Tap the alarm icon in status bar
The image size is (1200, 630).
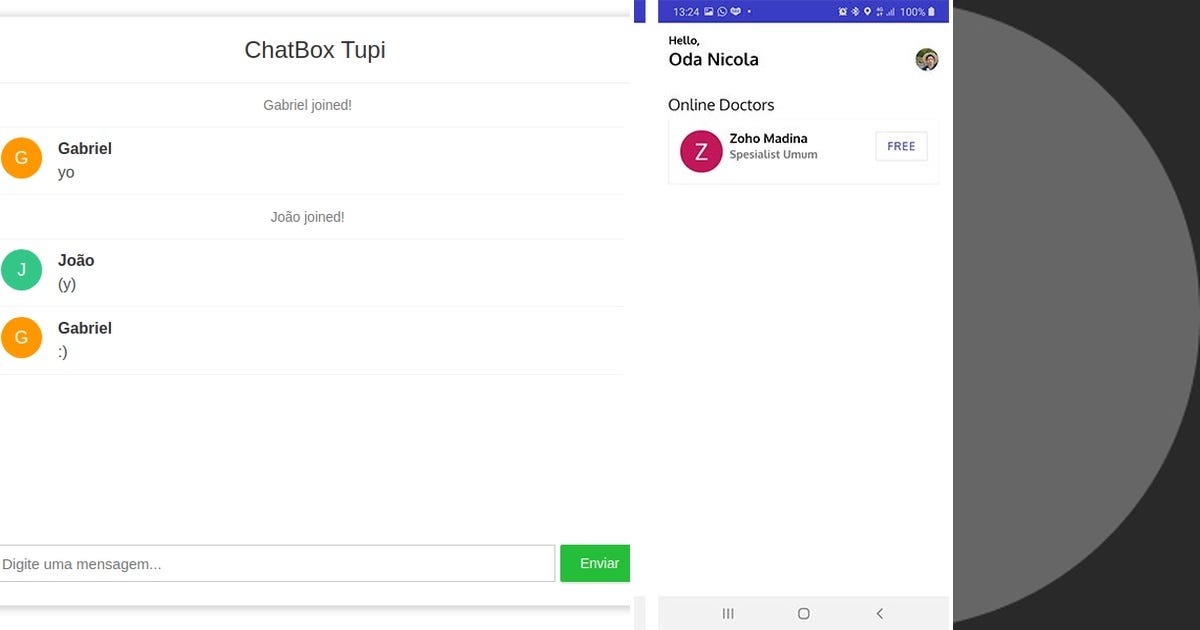843,12
